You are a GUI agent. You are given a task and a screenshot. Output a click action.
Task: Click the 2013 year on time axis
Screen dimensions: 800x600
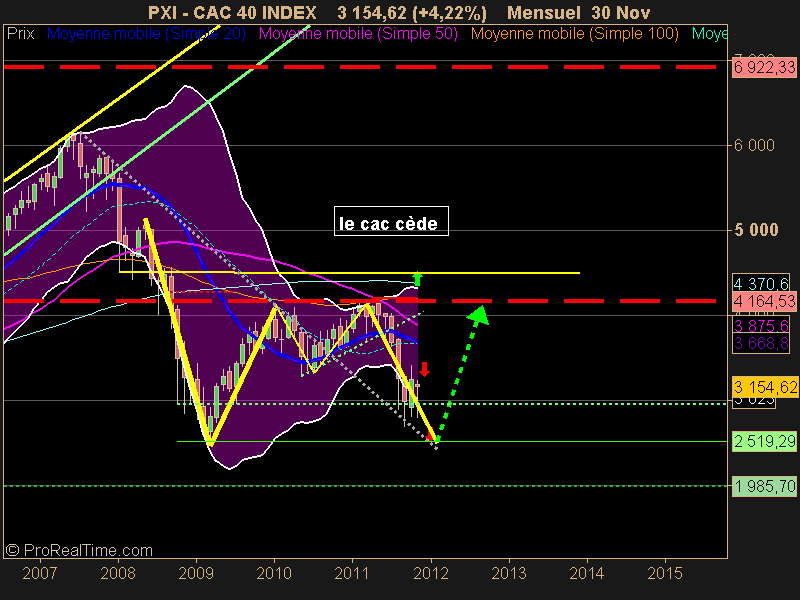coord(509,573)
